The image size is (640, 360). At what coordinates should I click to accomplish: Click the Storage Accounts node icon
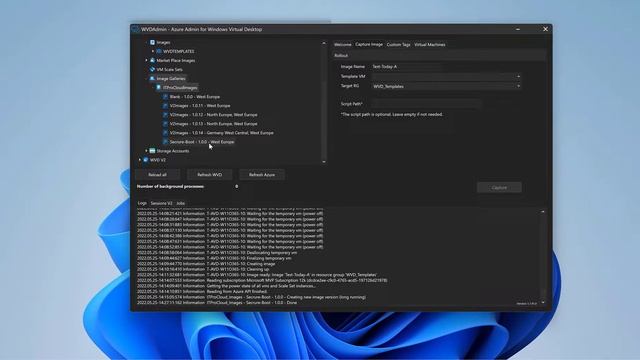pos(152,151)
